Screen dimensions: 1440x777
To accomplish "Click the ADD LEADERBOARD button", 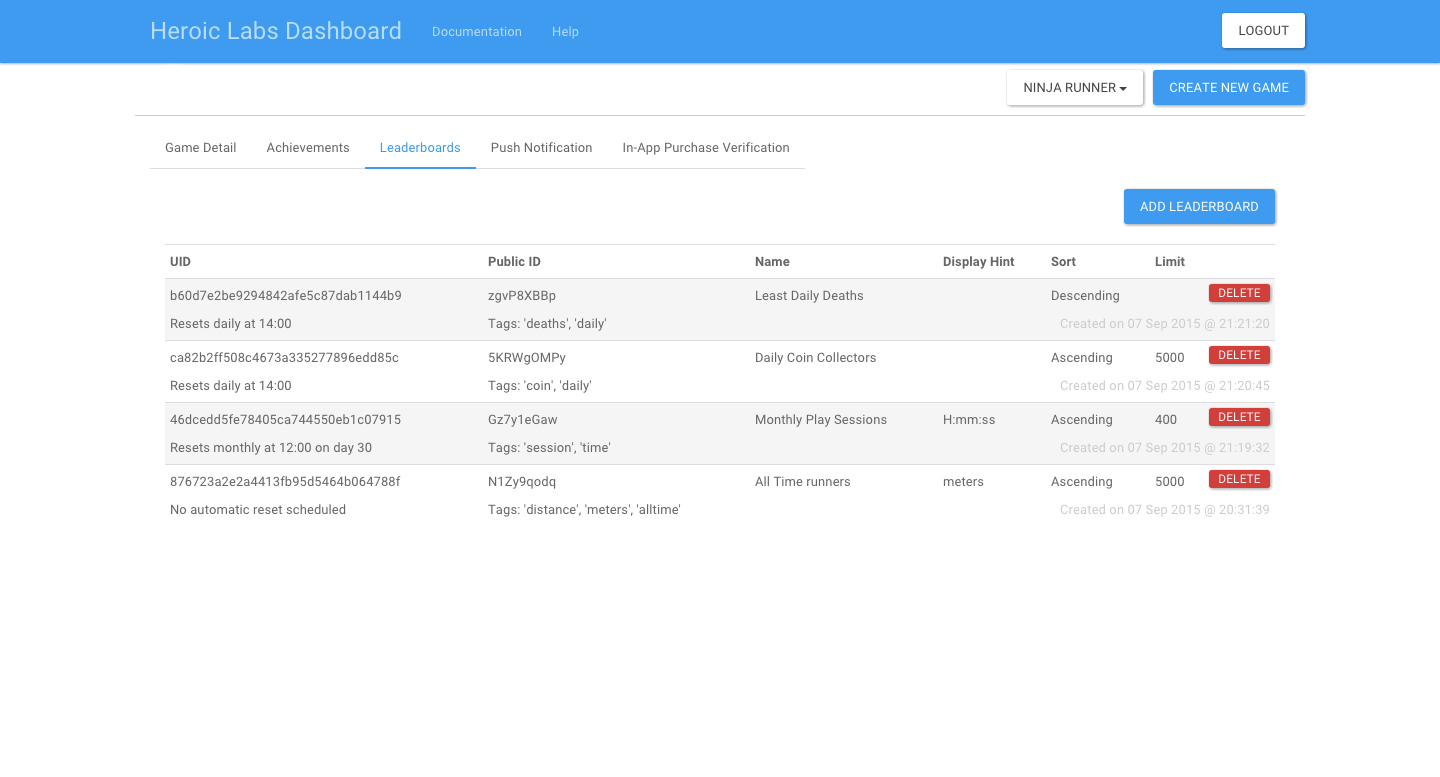I will (x=1199, y=207).
